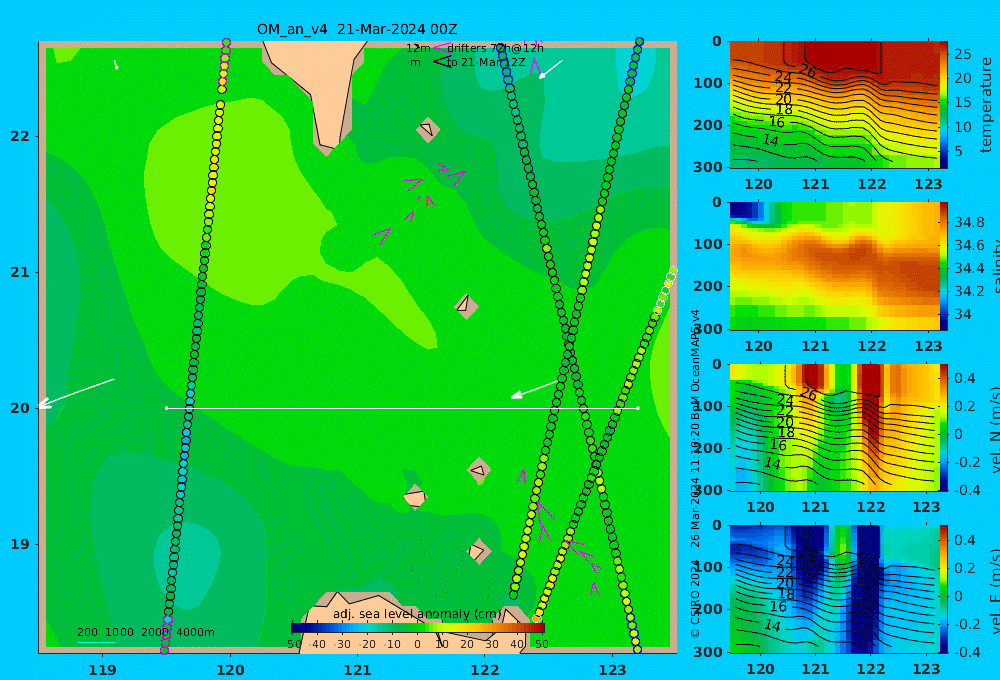Click the 'temperature' colorbar label
The height and width of the screenshot is (680, 1000).
click(986, 105)
